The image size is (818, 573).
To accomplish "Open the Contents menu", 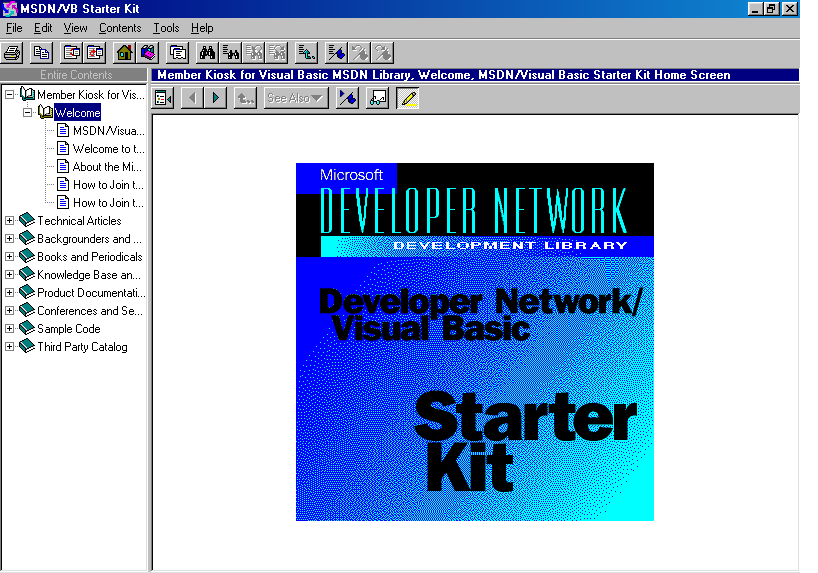I will click(120, 28).
